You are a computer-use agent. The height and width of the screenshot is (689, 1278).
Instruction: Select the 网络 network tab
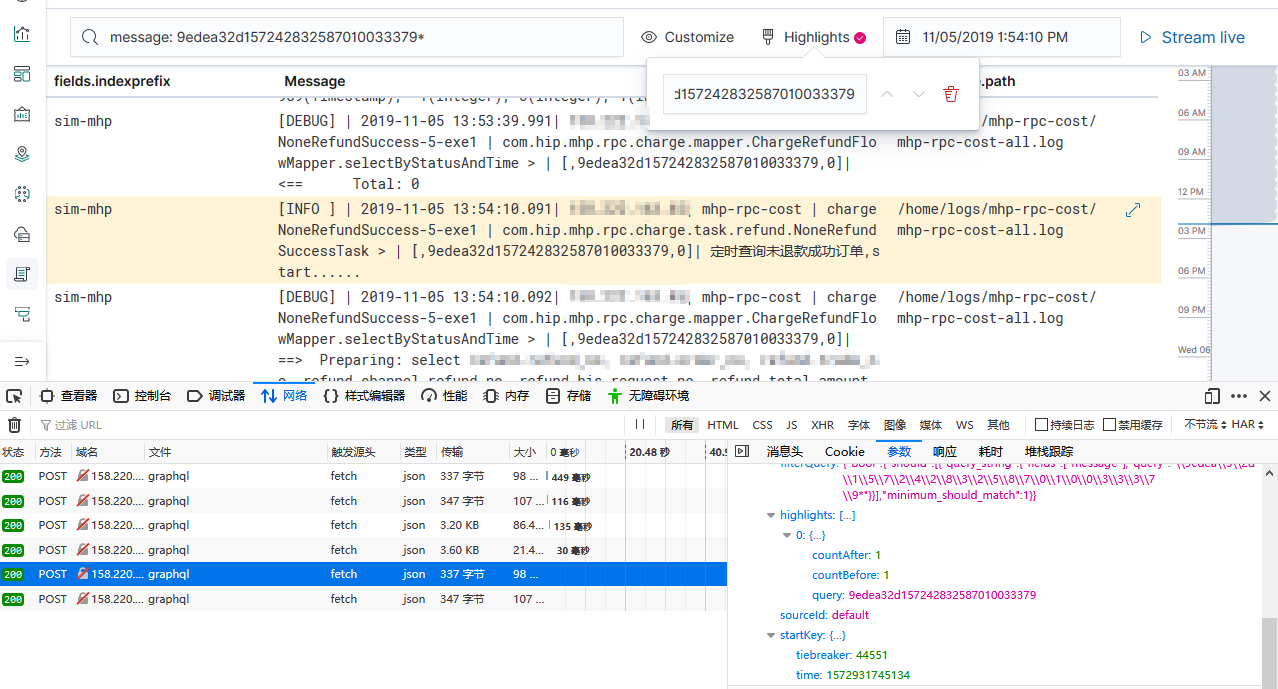[x=284, y=396]
